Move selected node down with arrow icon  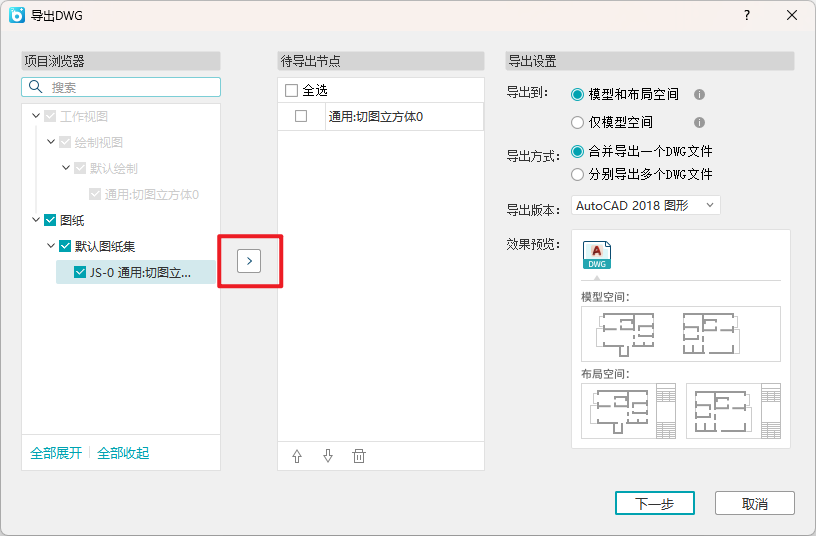pyautogui.click(x=328, y=456)
